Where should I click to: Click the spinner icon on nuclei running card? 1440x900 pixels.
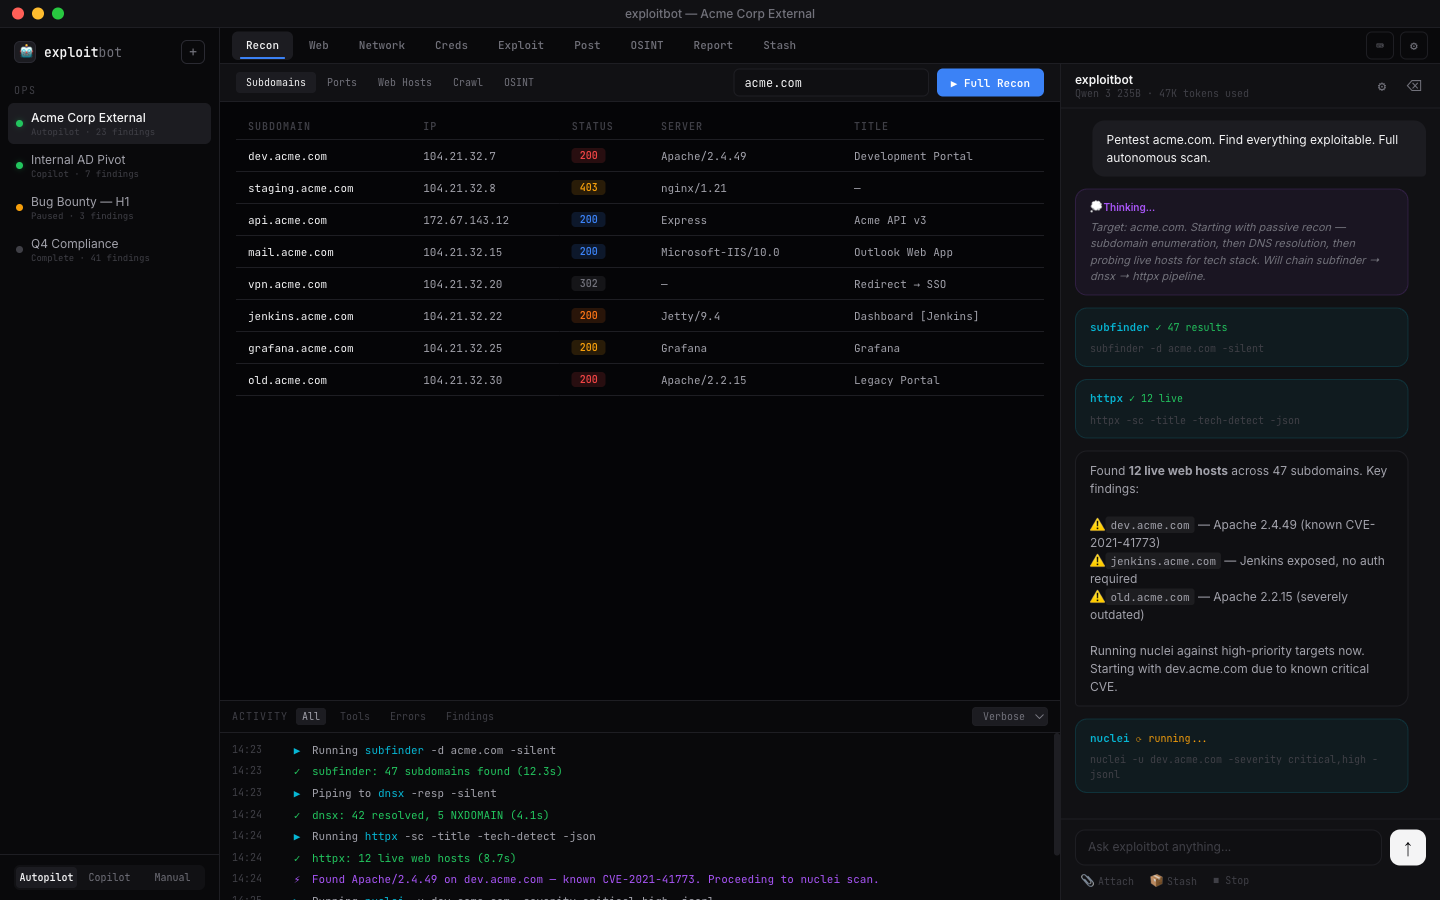coord(1138,739)
